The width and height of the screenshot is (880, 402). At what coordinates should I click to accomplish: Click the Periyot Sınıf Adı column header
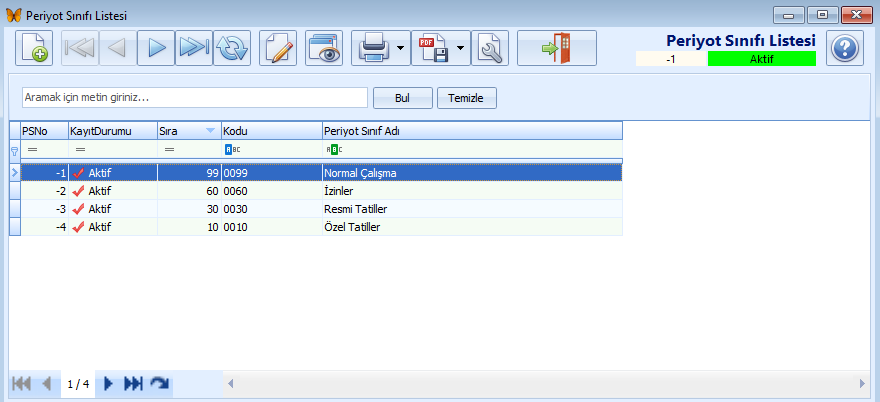point(470,131)
